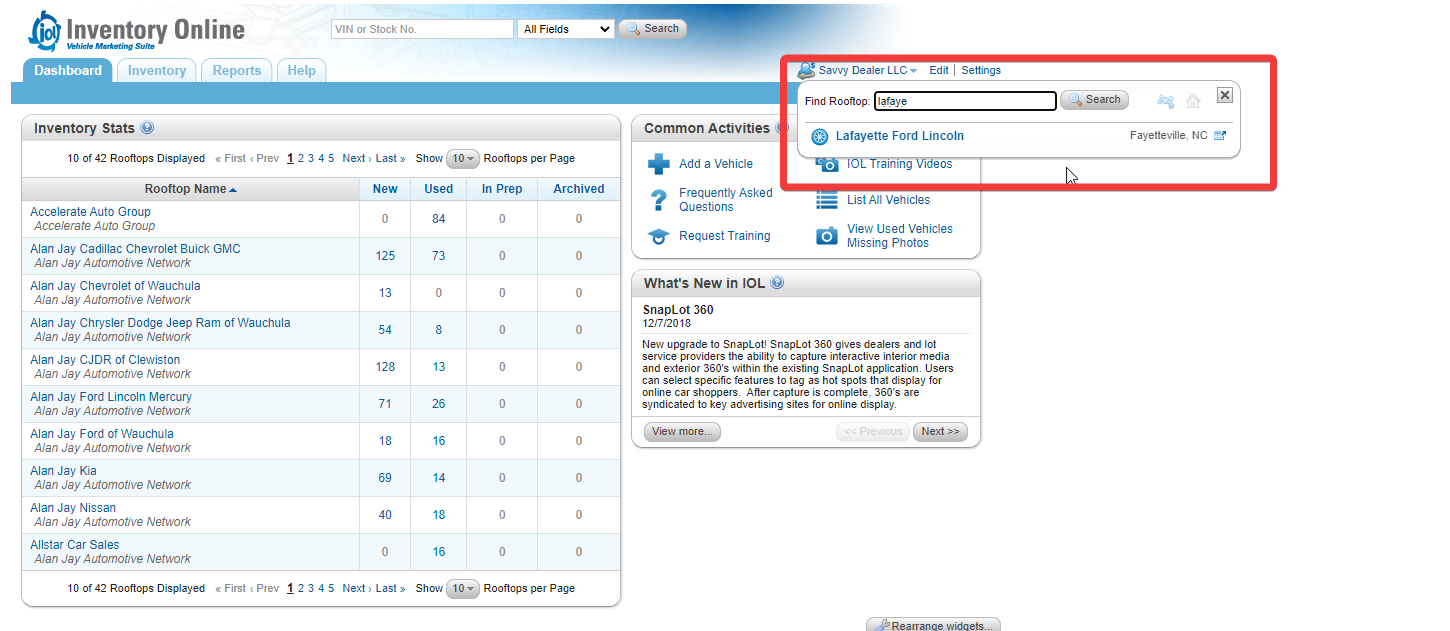Open Alan Jay Chevrolet of Wauchula rooftop
1450x631 pixels.
(115, 286)
